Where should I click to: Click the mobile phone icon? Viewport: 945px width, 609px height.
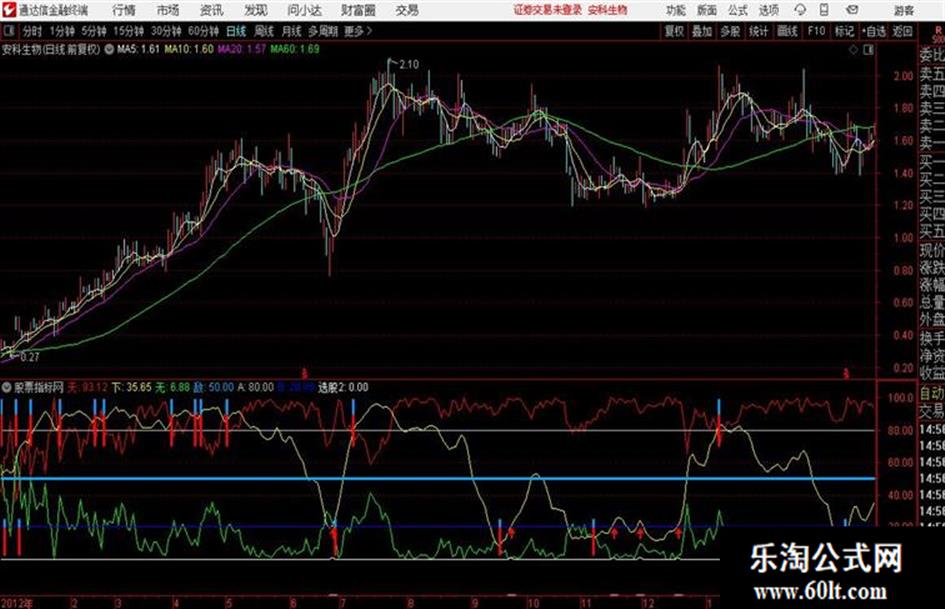824,10
